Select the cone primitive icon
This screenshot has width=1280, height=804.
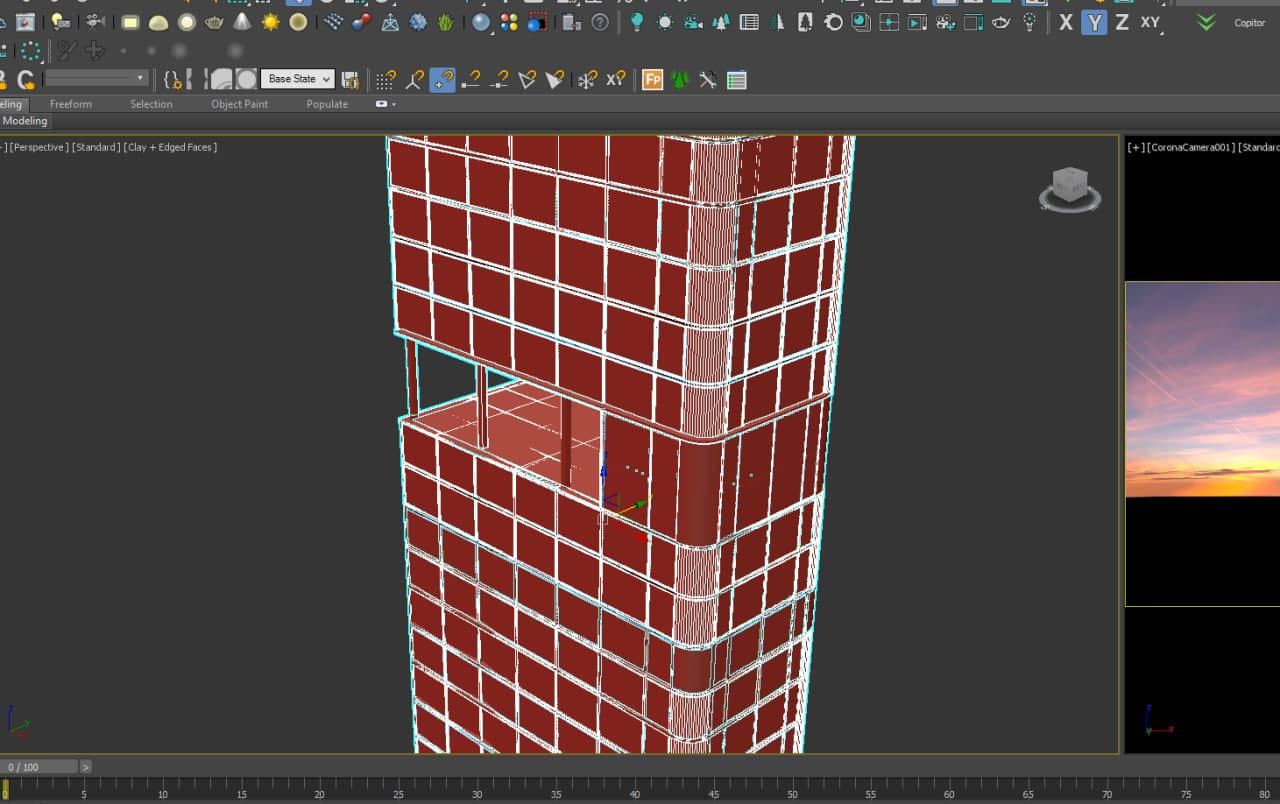coord(242,22)
